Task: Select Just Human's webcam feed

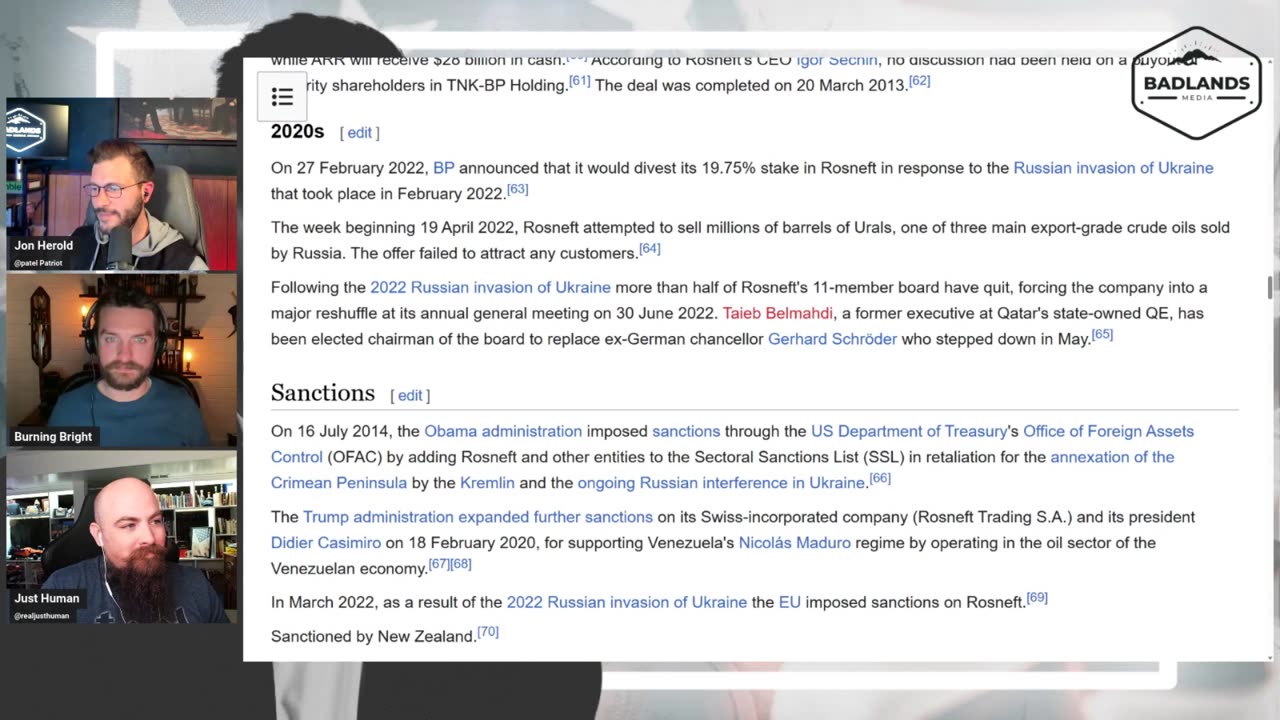Action: [x=121, y=537]
